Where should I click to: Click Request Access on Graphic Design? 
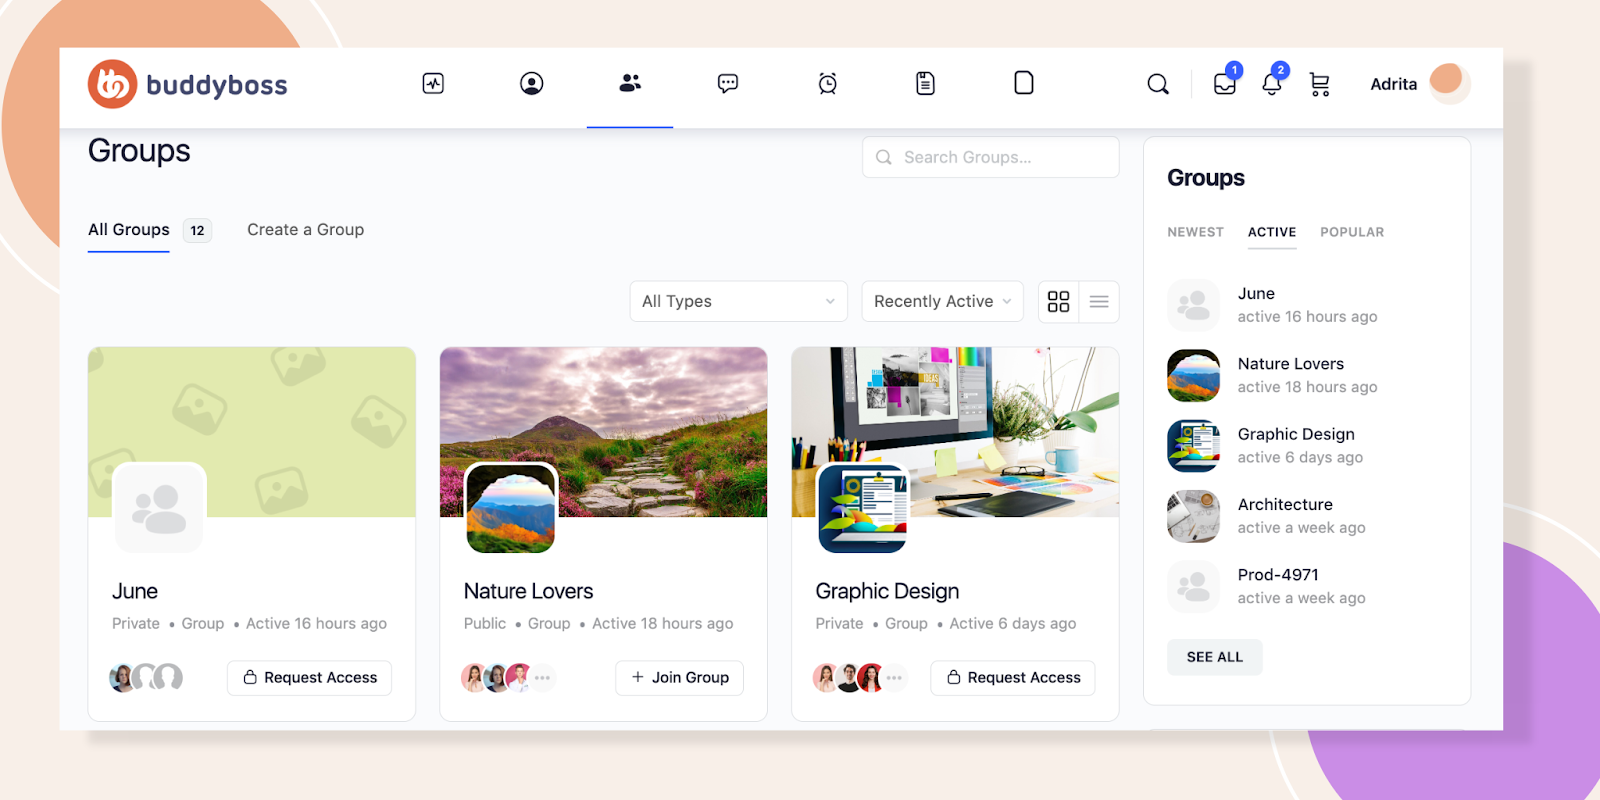[1013, 678]
